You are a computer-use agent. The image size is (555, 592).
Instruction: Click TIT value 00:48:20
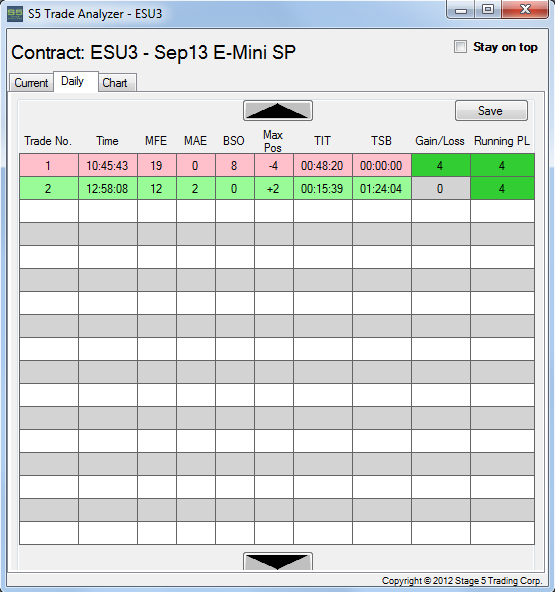pos(323,165)
